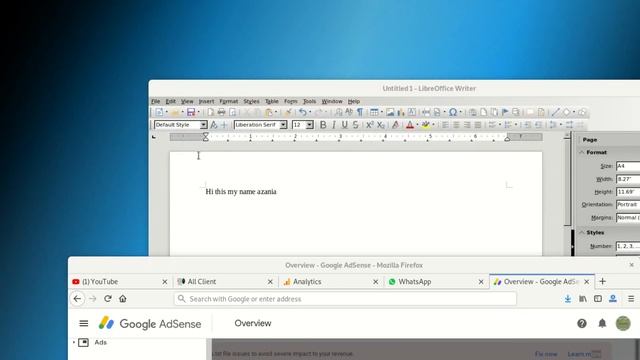Collapse the Styles section in Page sidebar
This screenshot has width=640, height=360.
tap(582, 232)
